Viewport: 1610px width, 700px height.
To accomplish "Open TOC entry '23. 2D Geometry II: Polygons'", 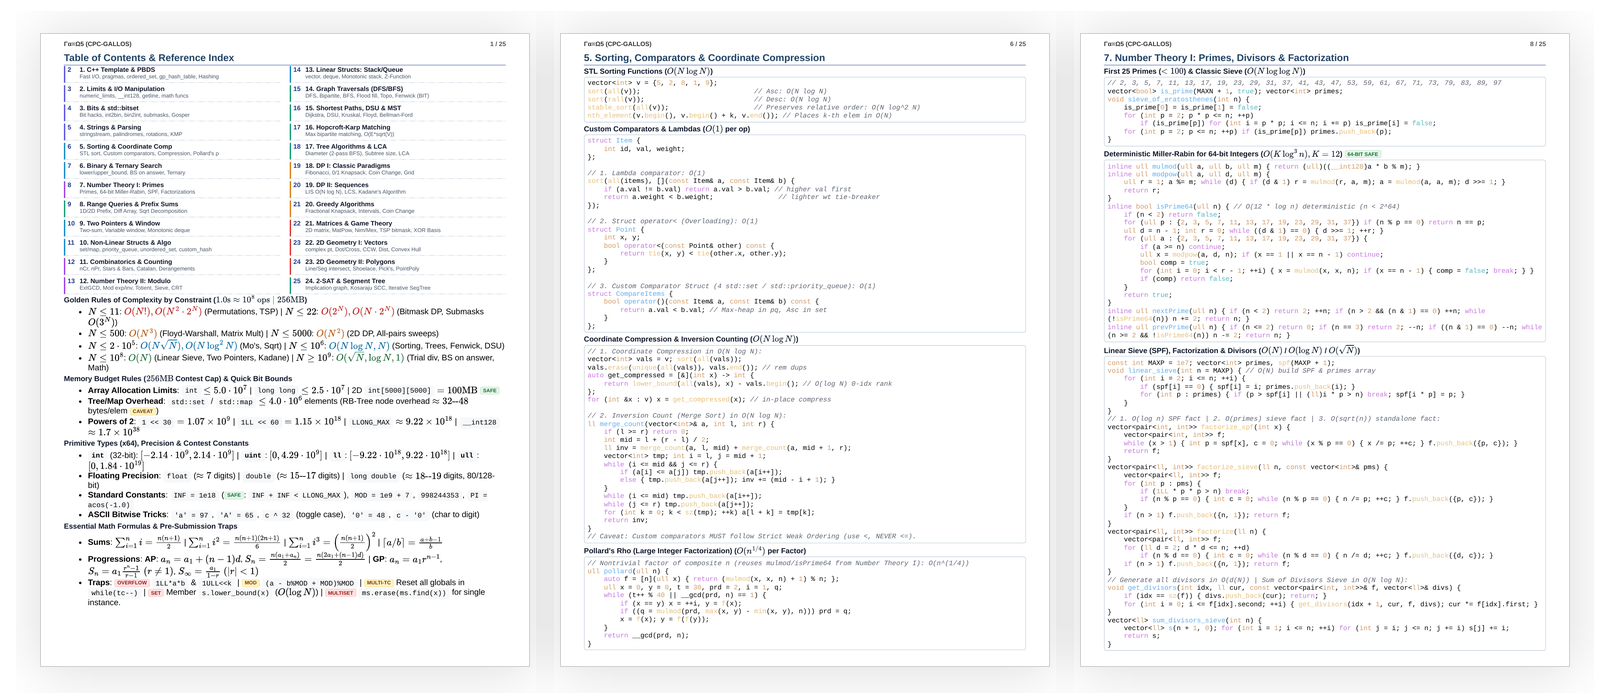I will [x=350, y=262].
